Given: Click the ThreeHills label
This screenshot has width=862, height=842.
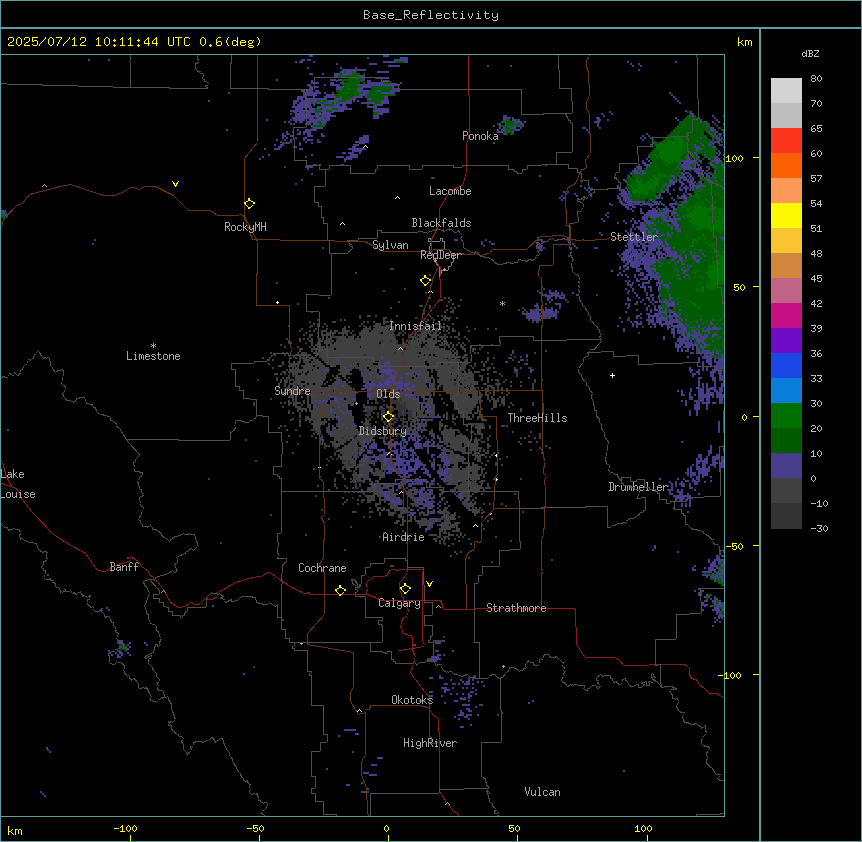Looking at the screenshot, I should tap(537, 418).
